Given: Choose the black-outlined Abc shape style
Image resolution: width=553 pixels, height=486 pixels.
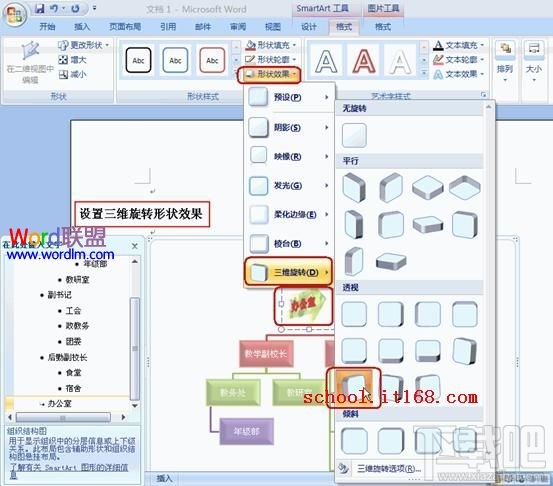Looking at the screenshot, I should tap(138, 60).
